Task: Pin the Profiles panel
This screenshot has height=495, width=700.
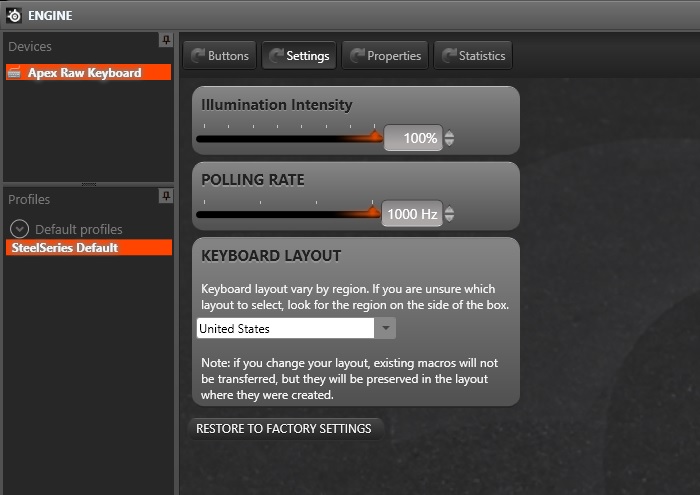Action: click(166, 196)
